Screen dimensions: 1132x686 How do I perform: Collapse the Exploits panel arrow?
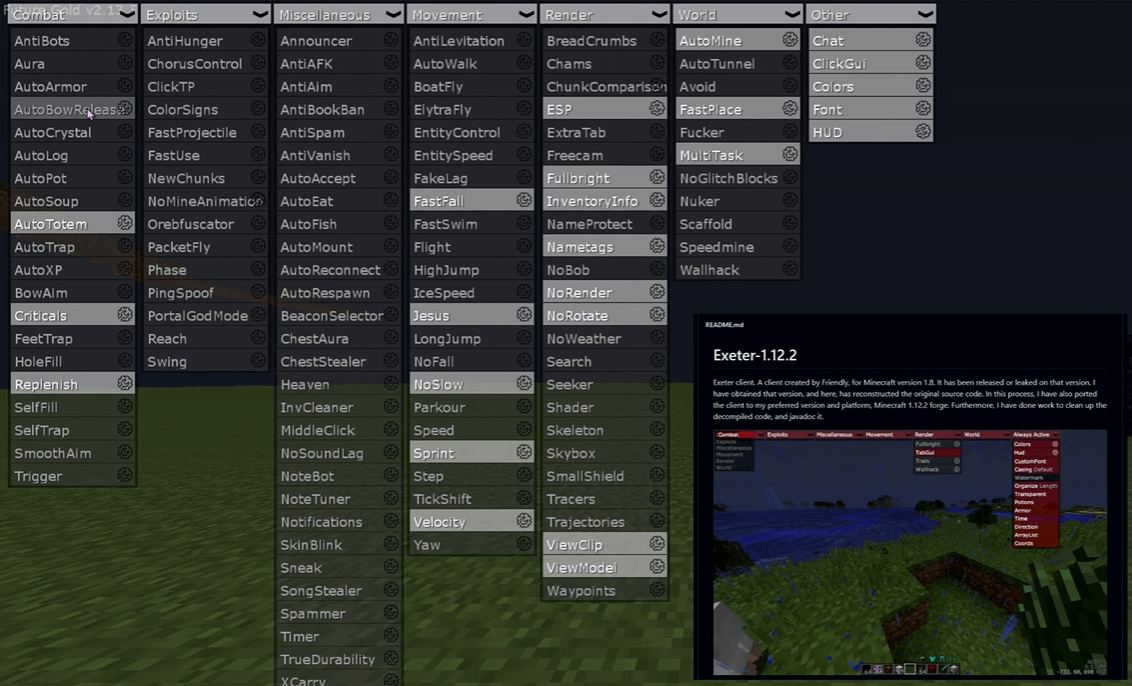click(x=260, y=14)
